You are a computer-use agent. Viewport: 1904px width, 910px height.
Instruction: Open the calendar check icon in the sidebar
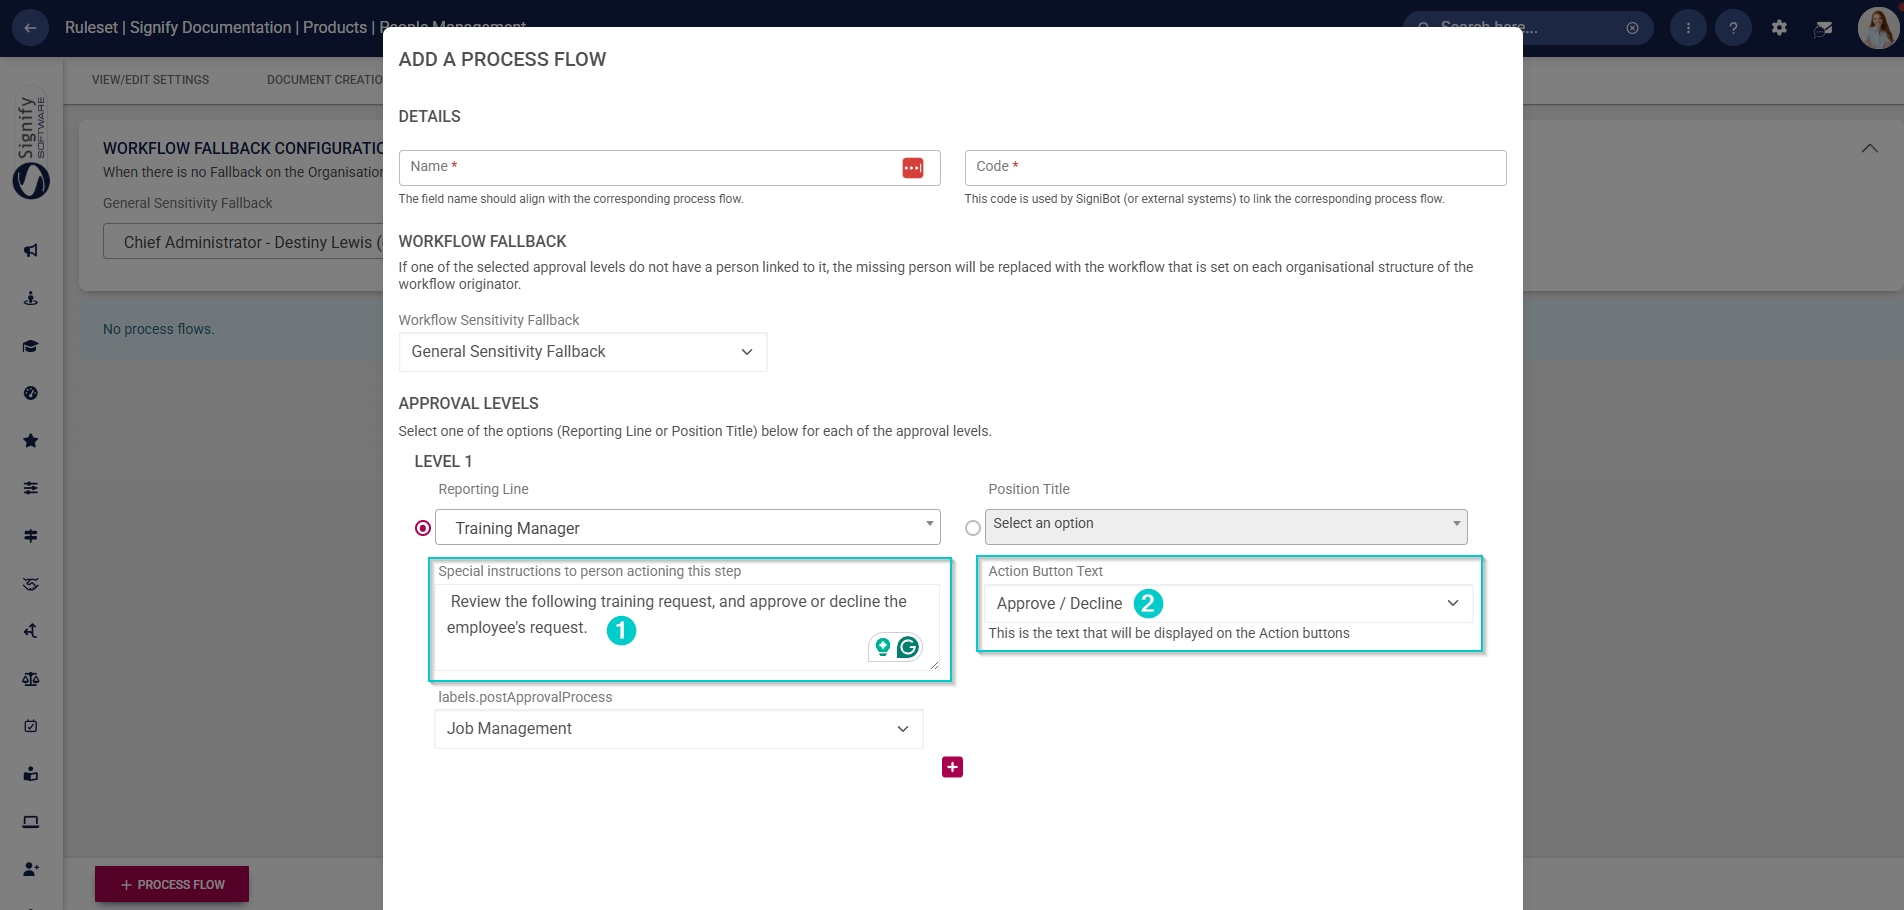click(x=31, y=726)
